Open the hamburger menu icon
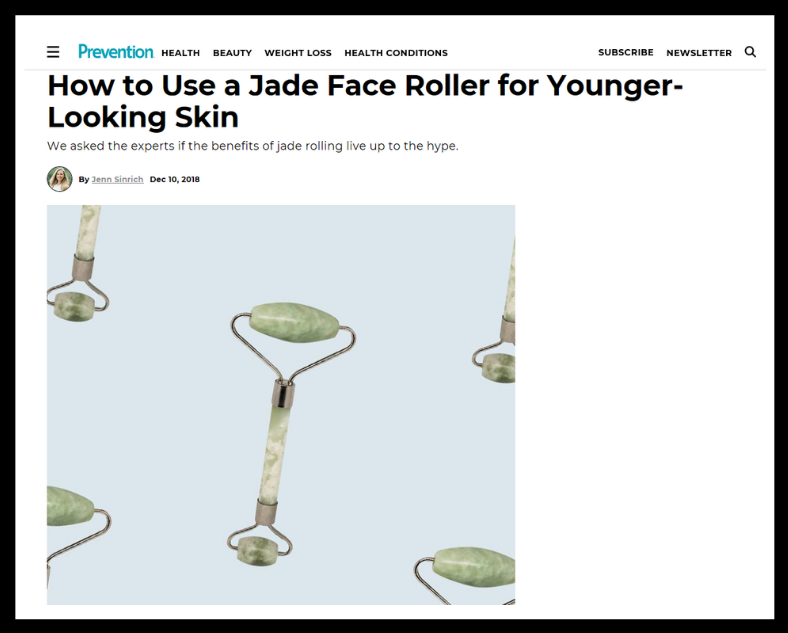788x633 pixels. [53, 52]
